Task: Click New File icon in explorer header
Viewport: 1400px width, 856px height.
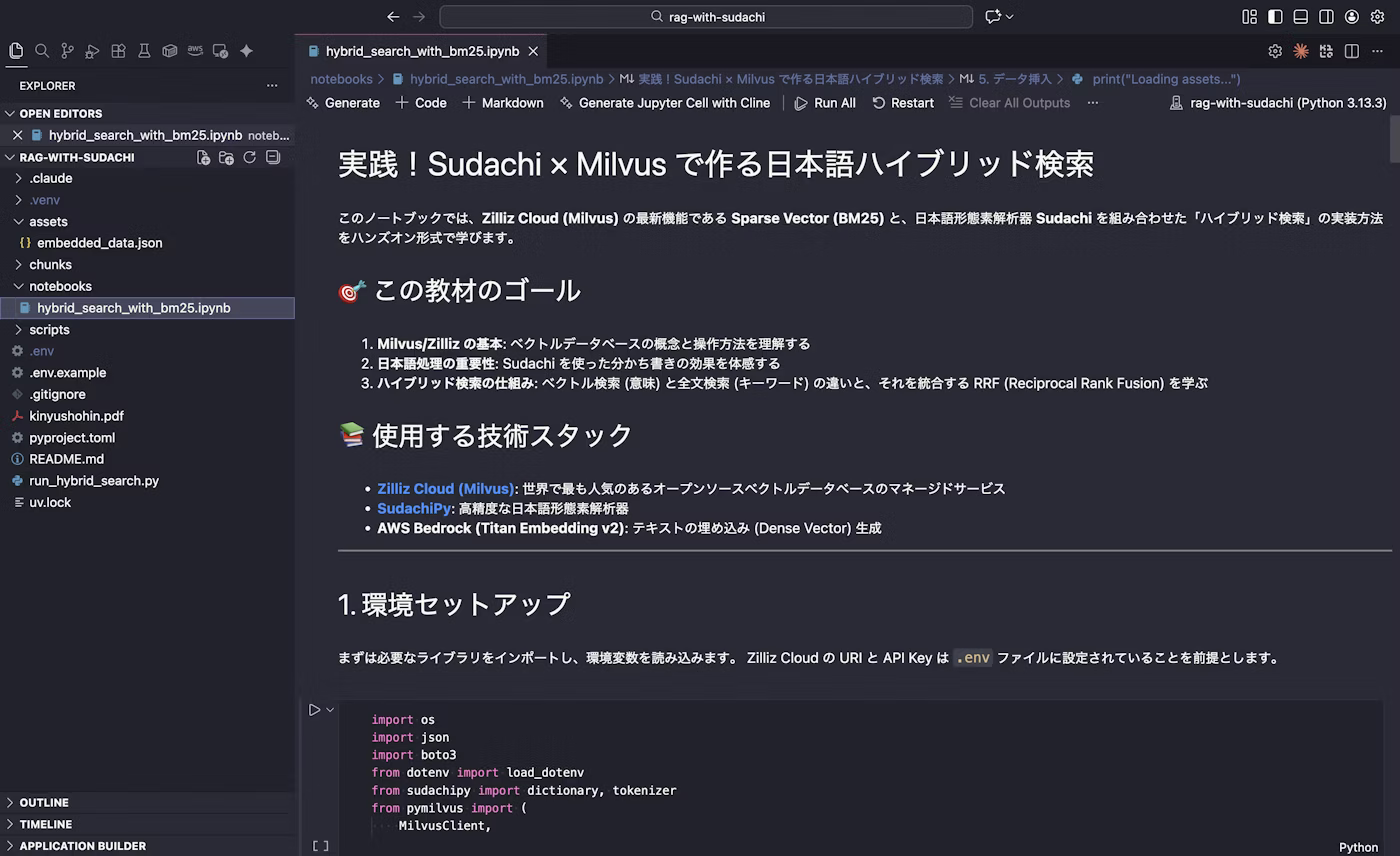Action: (x=204, y=157)
